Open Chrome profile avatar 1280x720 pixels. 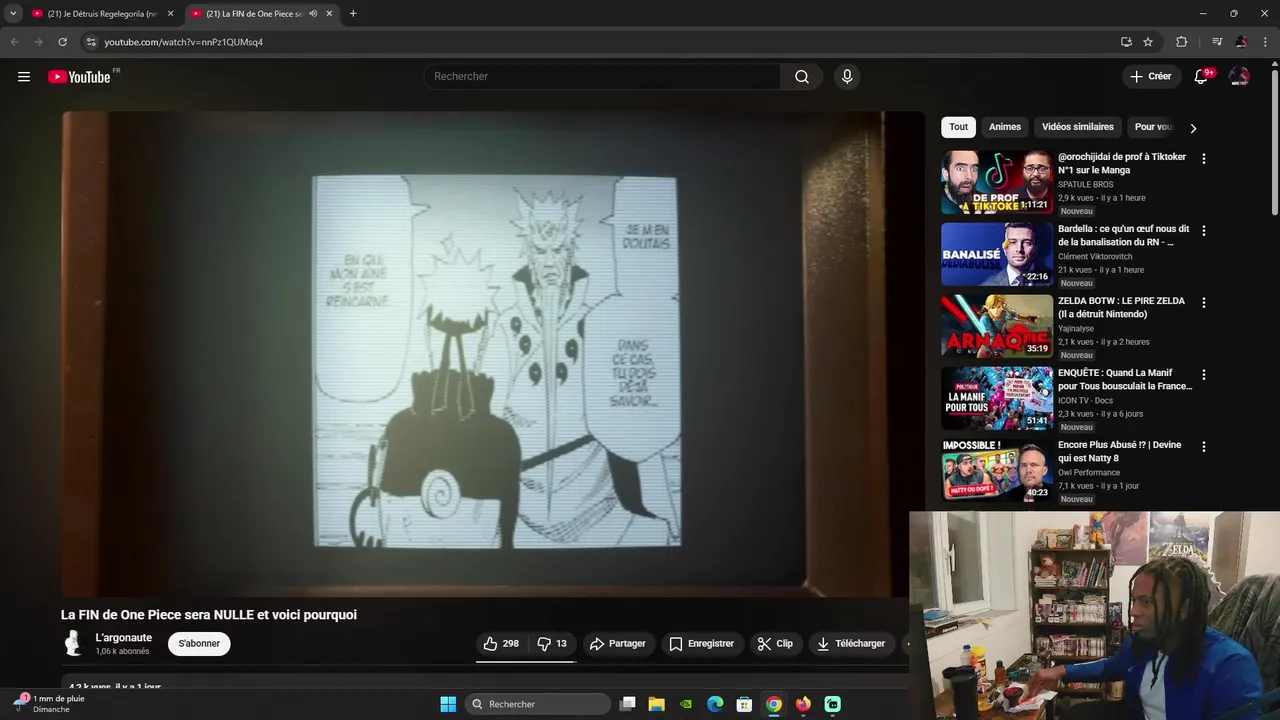1241,42
